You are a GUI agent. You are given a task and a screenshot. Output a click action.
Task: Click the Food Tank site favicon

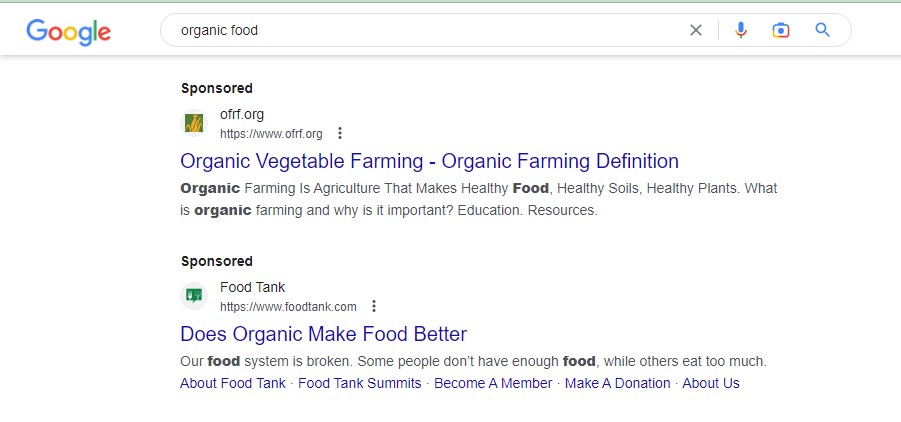point(194,296)
